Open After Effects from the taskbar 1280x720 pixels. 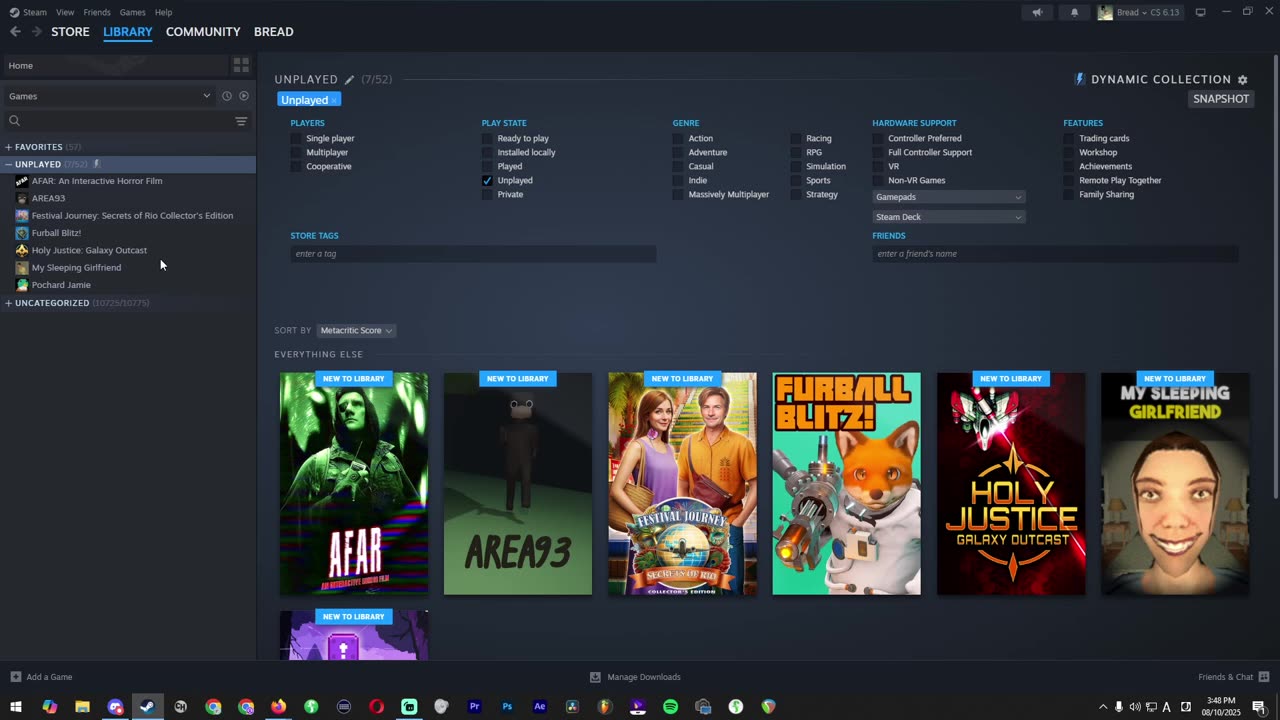[540, 707]
